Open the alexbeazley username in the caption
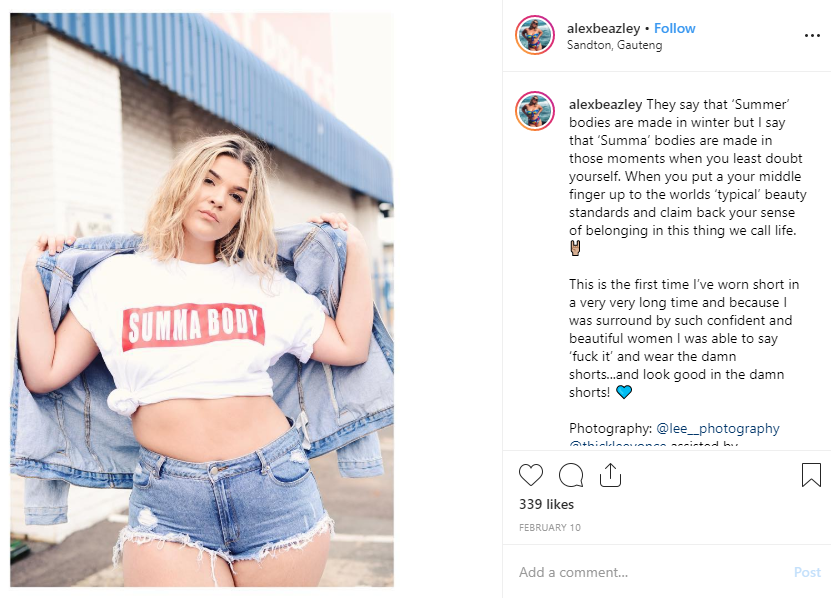 pos(605,104)
